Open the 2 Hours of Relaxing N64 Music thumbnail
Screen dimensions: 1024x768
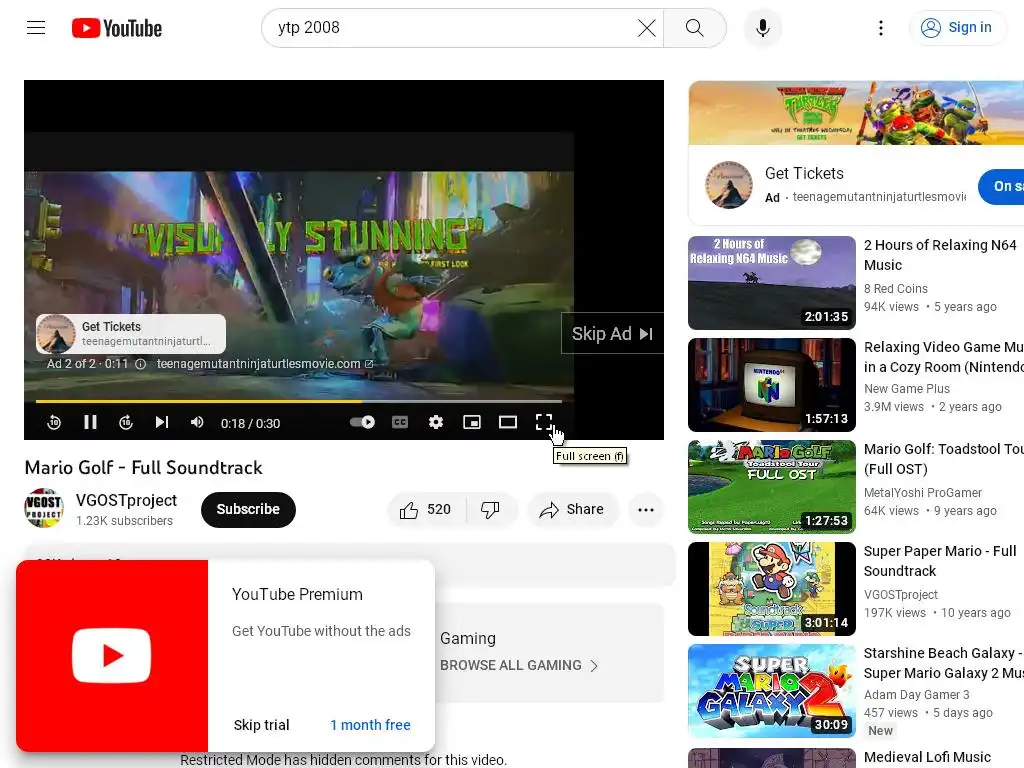pos(771,282)
